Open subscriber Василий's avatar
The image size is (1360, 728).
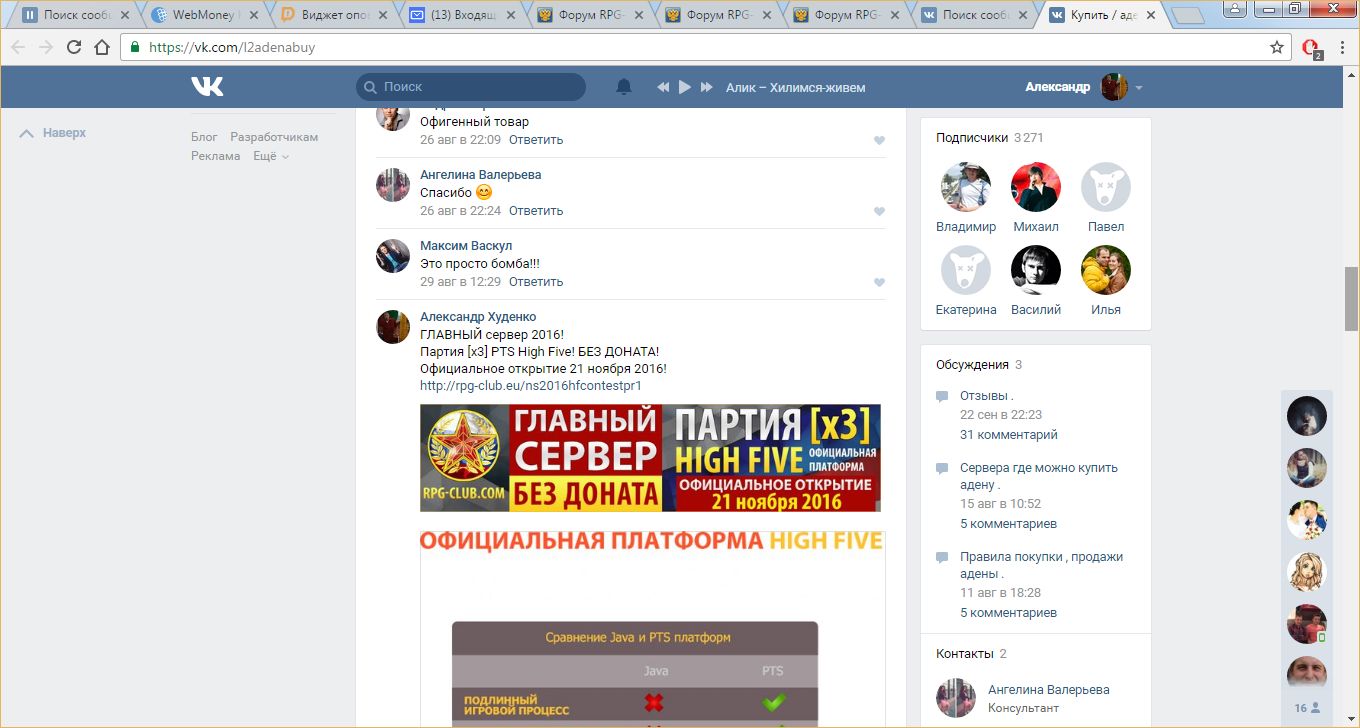pos(1036,270)
